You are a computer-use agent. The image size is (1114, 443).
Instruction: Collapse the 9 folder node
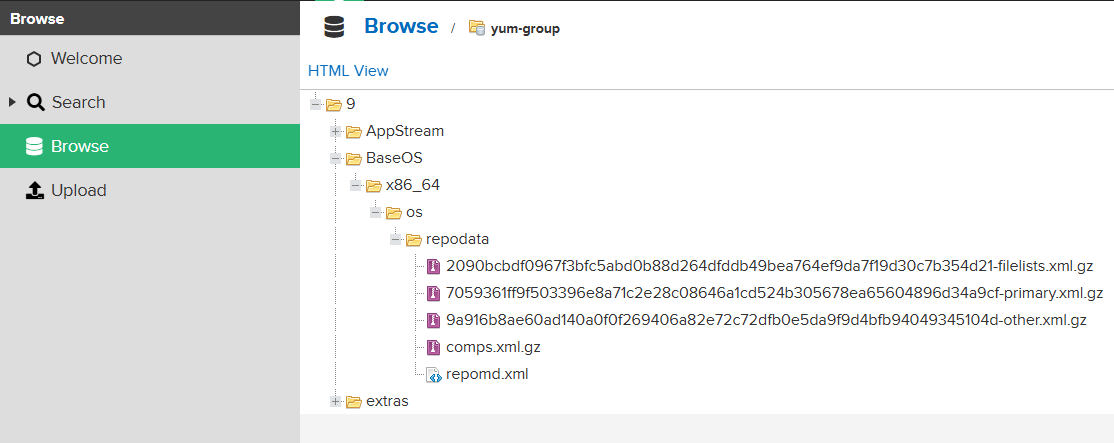315,104
